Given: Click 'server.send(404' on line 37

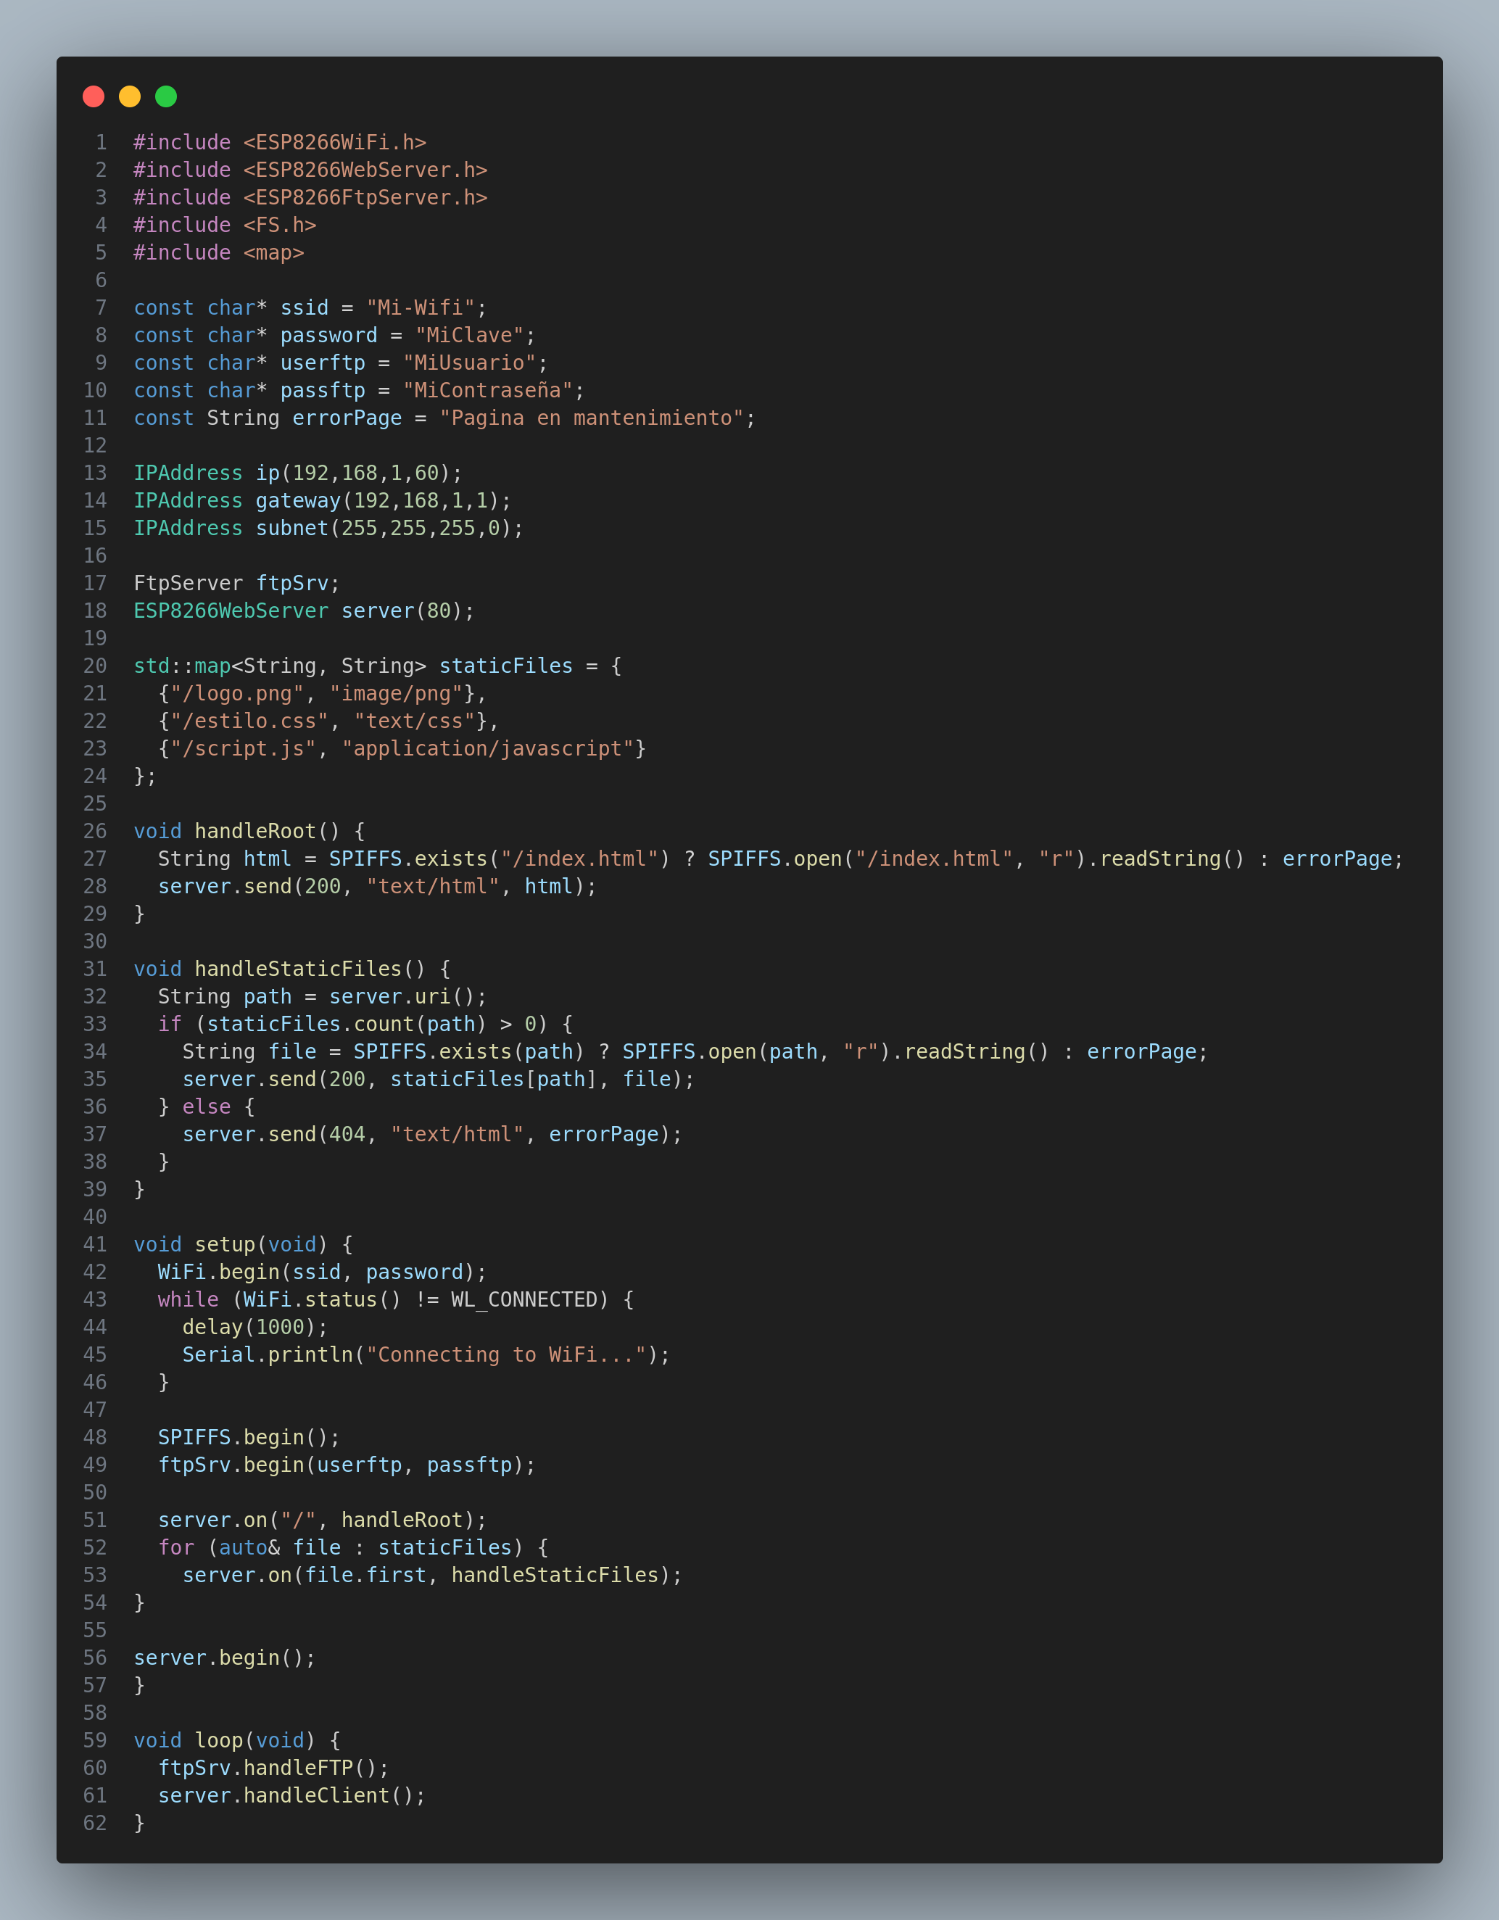Looking at the screenshot, I should click(274, 1133).
